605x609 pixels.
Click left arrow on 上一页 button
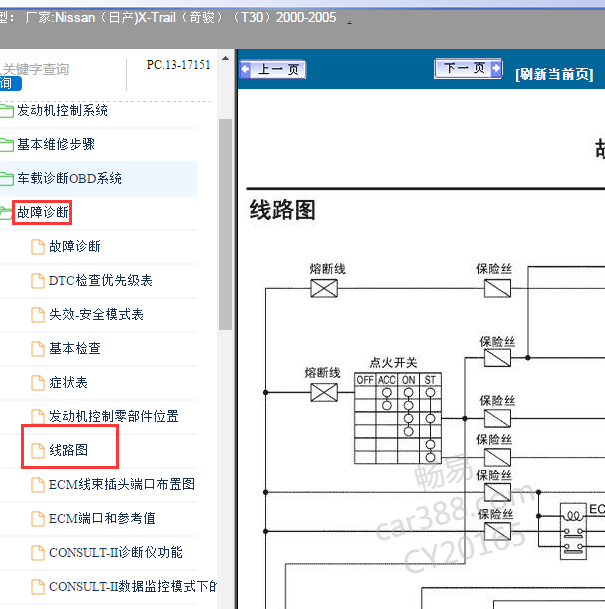click(245, 70)
